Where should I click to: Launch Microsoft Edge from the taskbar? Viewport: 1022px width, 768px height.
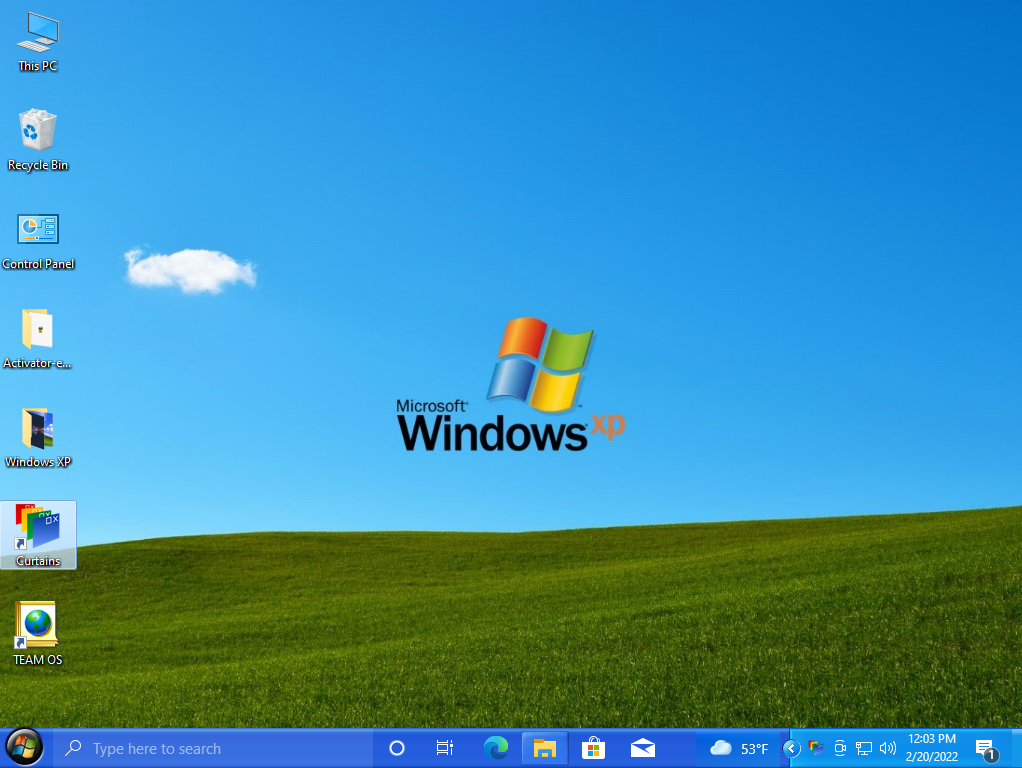496,748
